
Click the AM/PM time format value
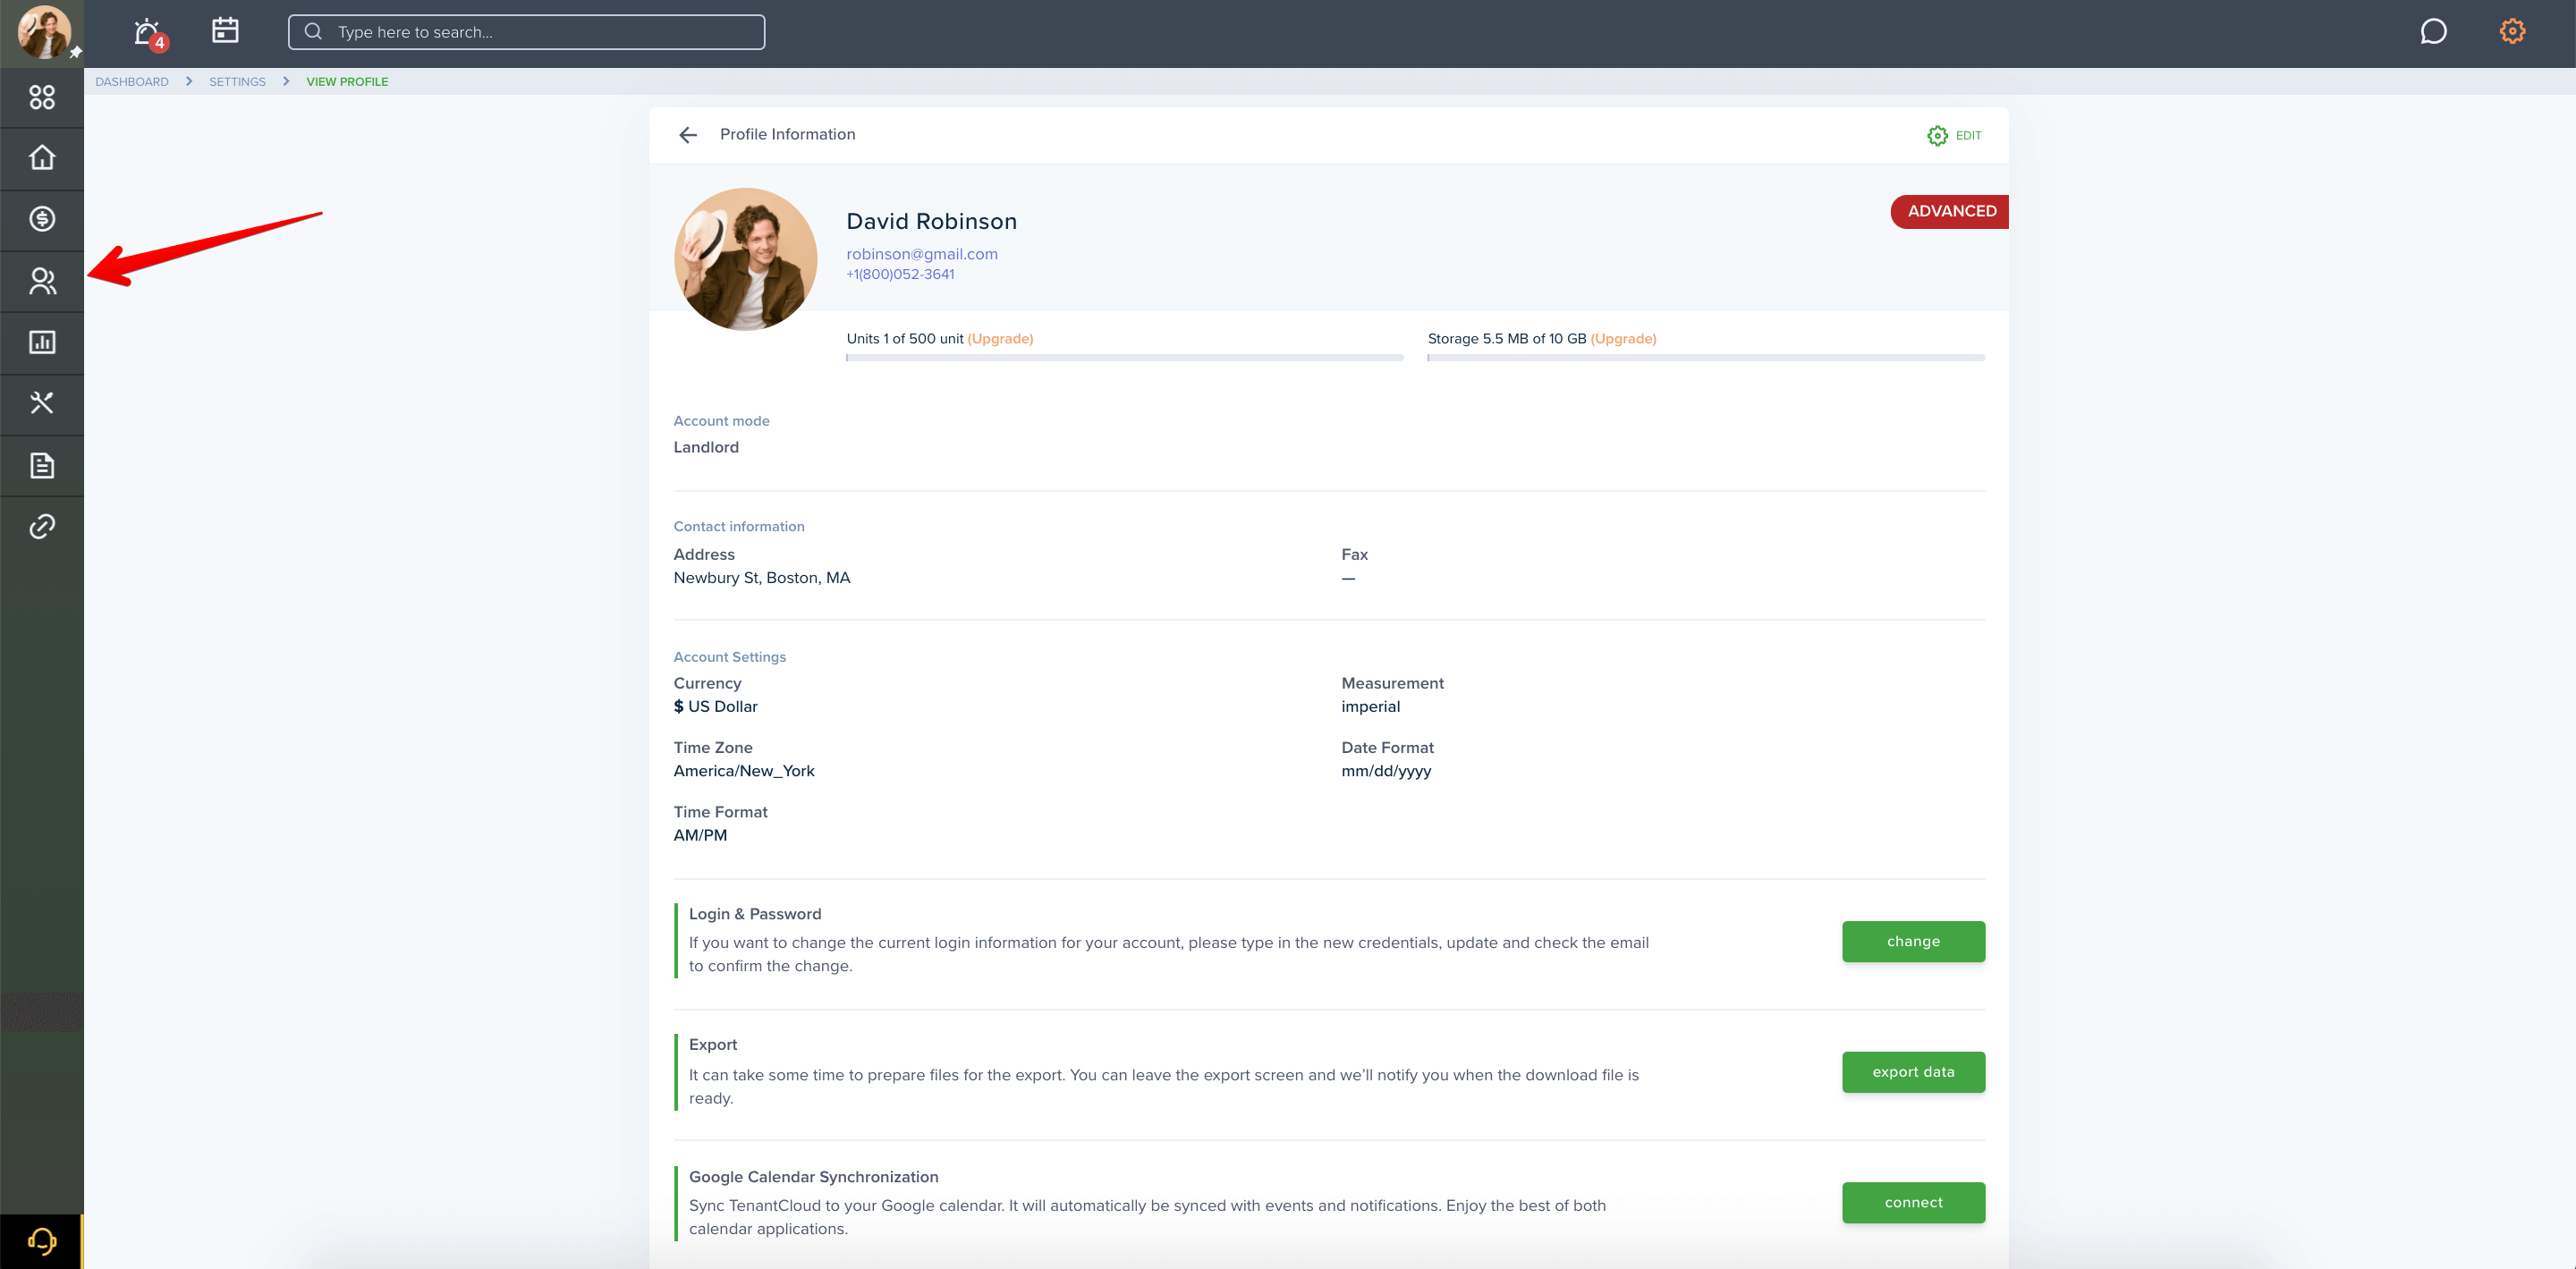(700, 835)
